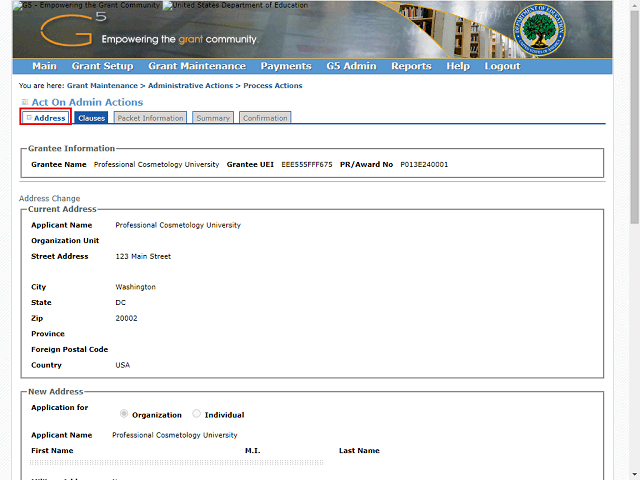Open the Grant Setup menu
Viewport: 640px width, 480px height.
pos(102,66)
